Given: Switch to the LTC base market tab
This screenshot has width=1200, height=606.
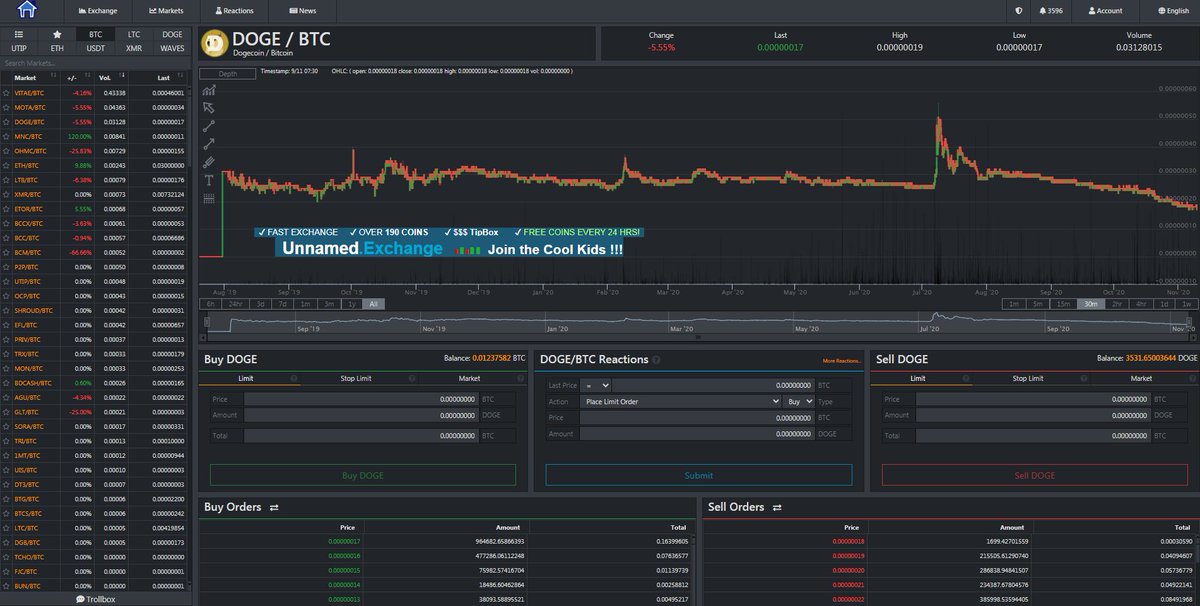Looking at the screenshot, I should coord(134,33).
